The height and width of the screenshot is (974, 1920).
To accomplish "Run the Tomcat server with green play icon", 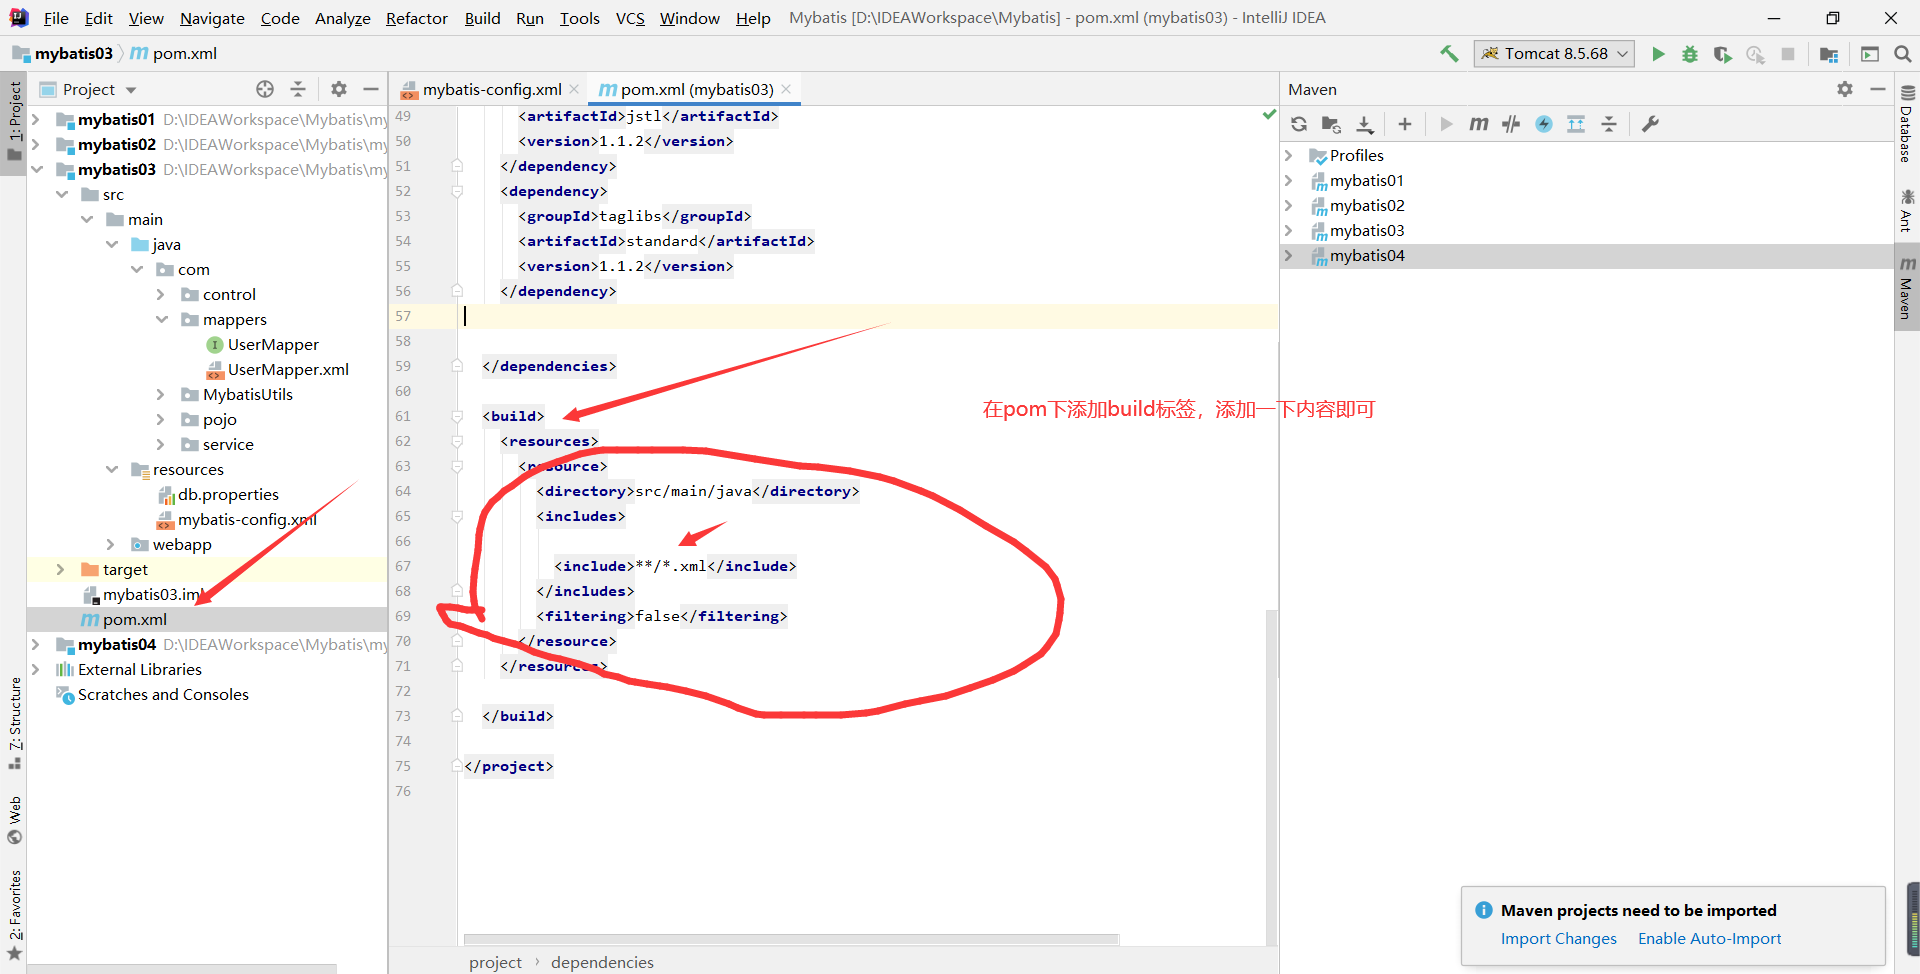I will point(1658,54).
